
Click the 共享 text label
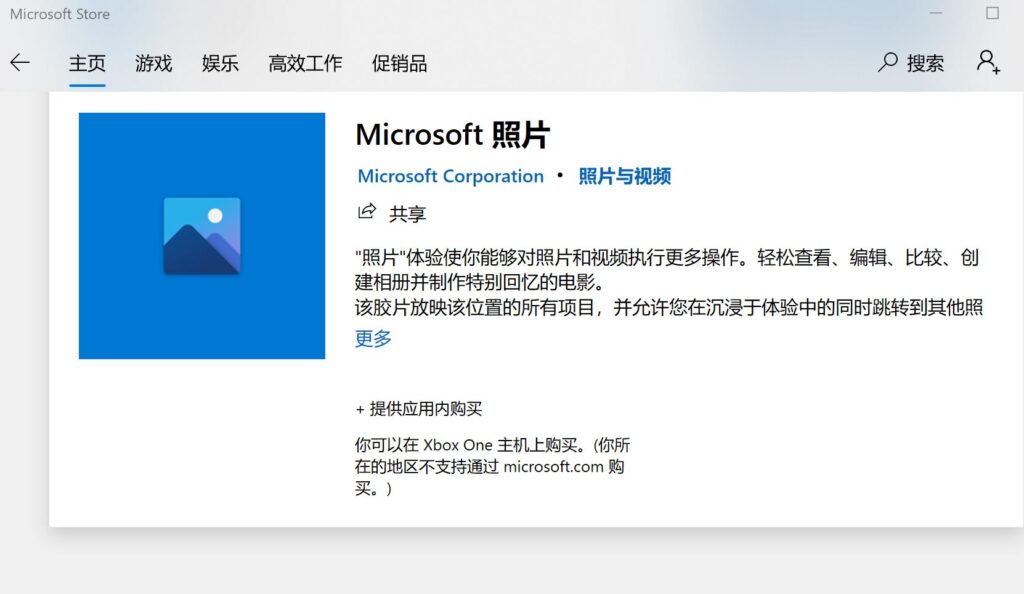[408, 213]
